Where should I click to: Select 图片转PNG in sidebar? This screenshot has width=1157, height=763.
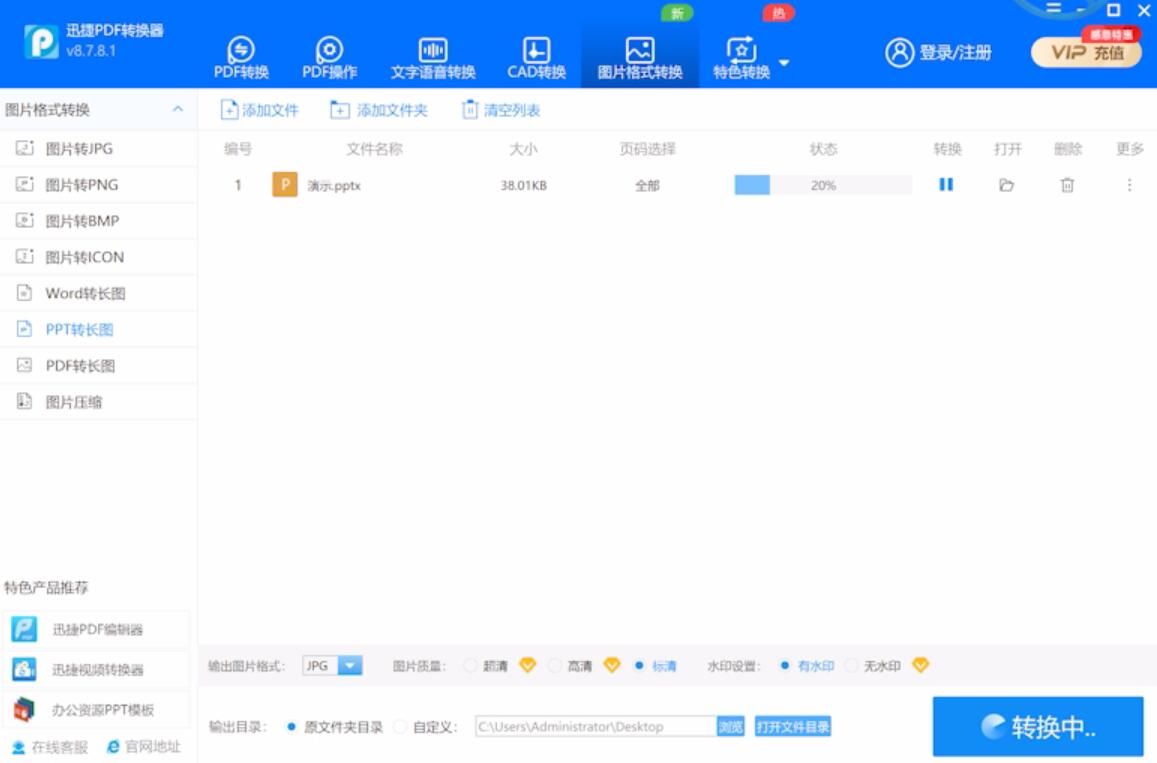coord(99,184)
